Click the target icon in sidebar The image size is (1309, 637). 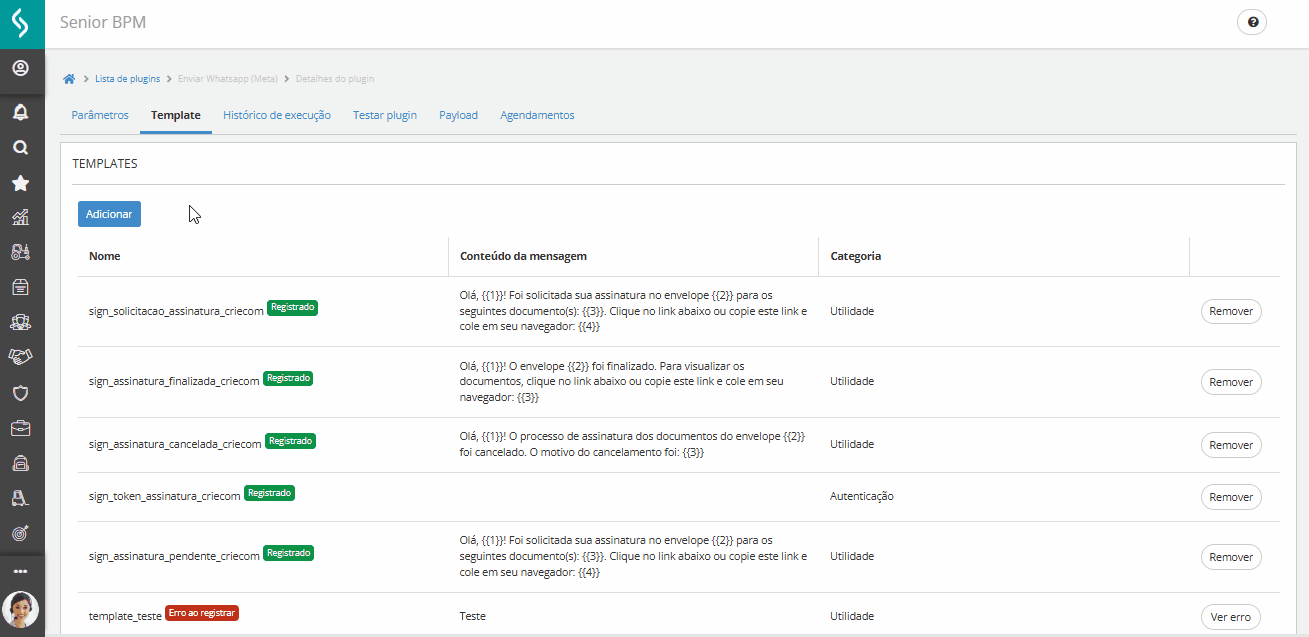(x=20, y=533)
